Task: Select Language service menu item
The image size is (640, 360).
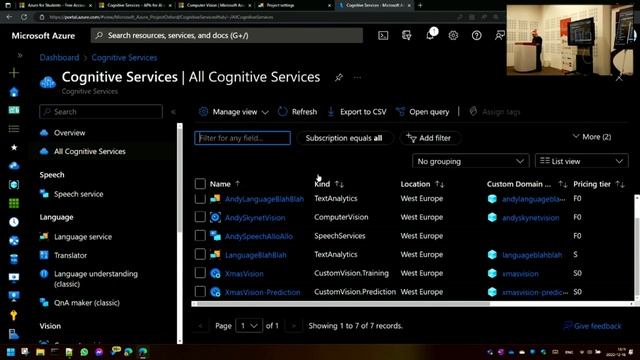Action: point(83,237)
